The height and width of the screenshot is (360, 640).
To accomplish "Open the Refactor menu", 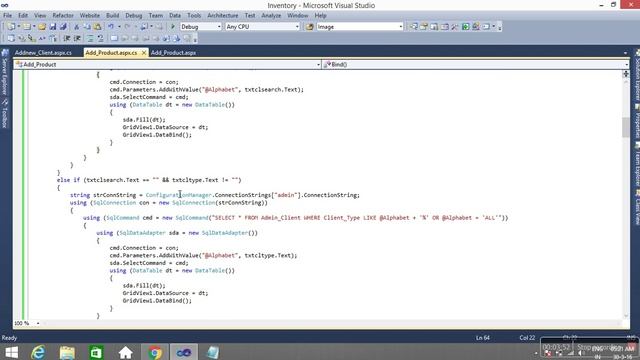I will pos(63,16).
